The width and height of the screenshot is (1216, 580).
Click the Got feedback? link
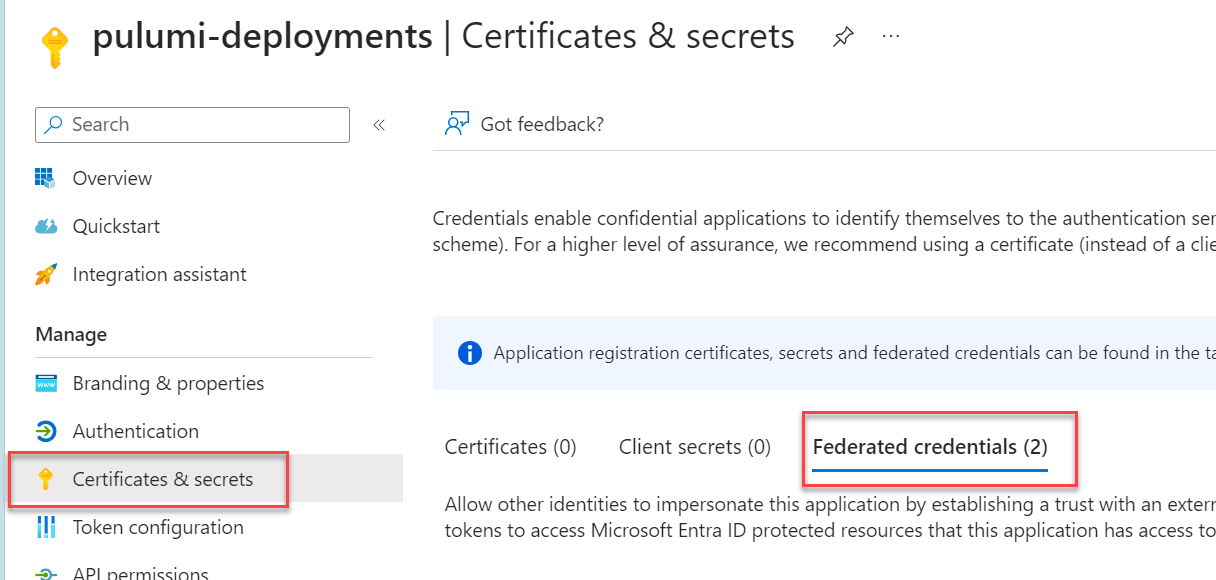click(x=542, y=124)
